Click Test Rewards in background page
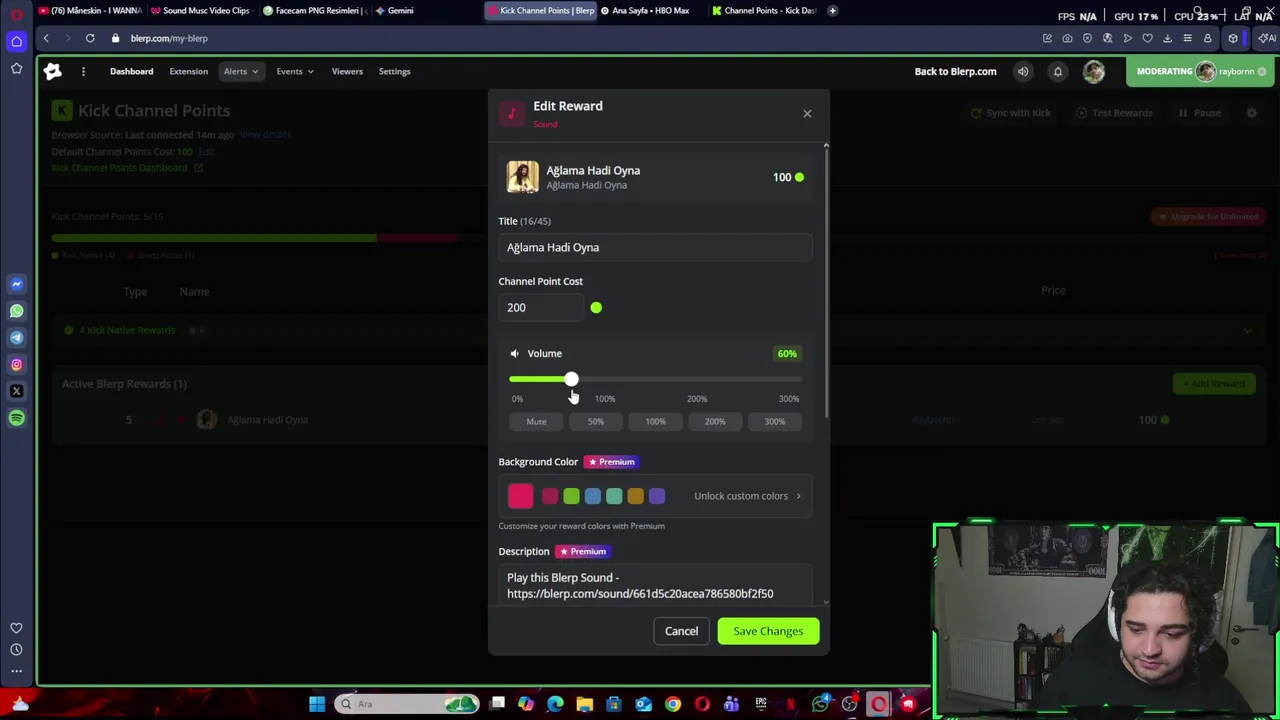This screenshot has width=1280, height=720. [1114, 113]
